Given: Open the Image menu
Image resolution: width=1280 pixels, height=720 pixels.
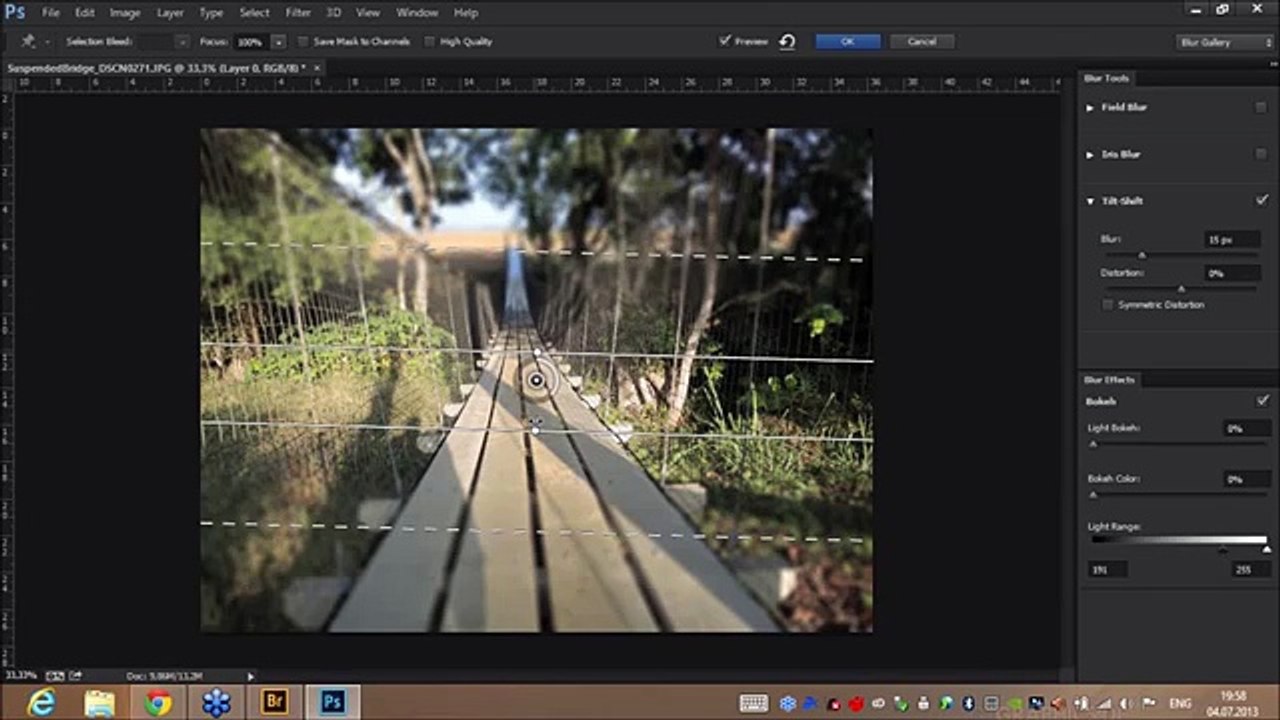Looking at the screenshot, I should (x=125, y=13).
